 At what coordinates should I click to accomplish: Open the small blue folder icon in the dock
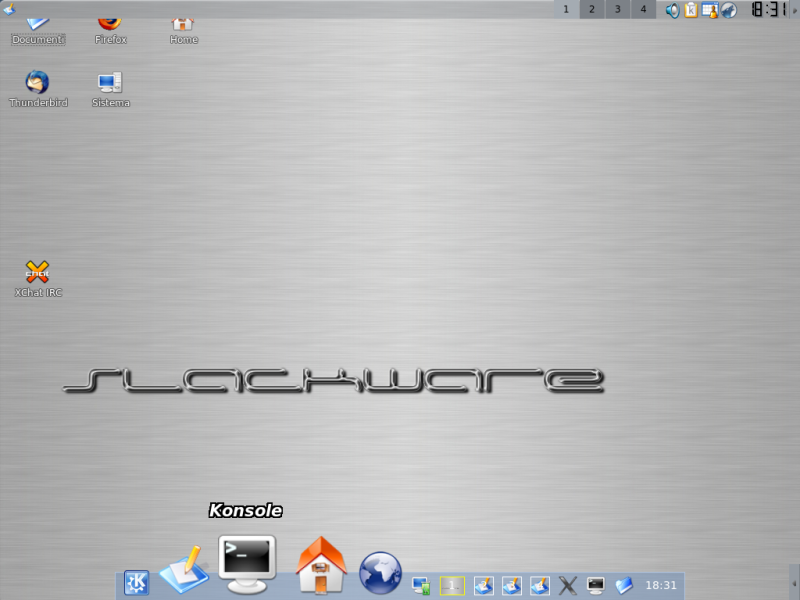[623, 585]
